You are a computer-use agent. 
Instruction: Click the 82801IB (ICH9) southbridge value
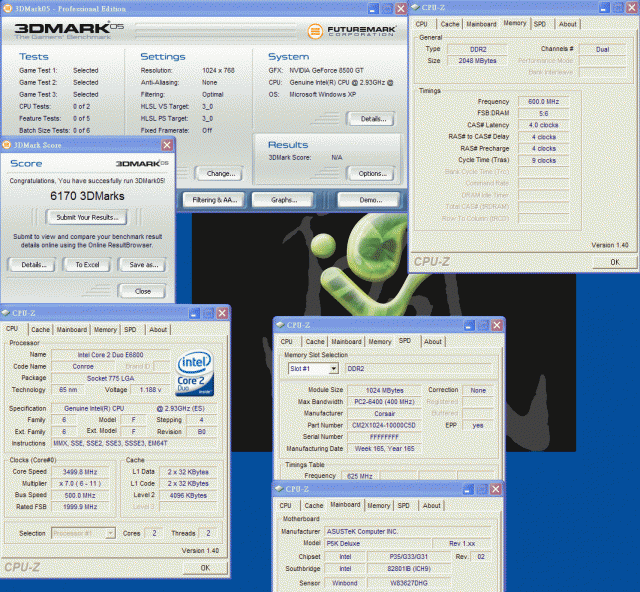pyautogui.click(x=409, y=569)
